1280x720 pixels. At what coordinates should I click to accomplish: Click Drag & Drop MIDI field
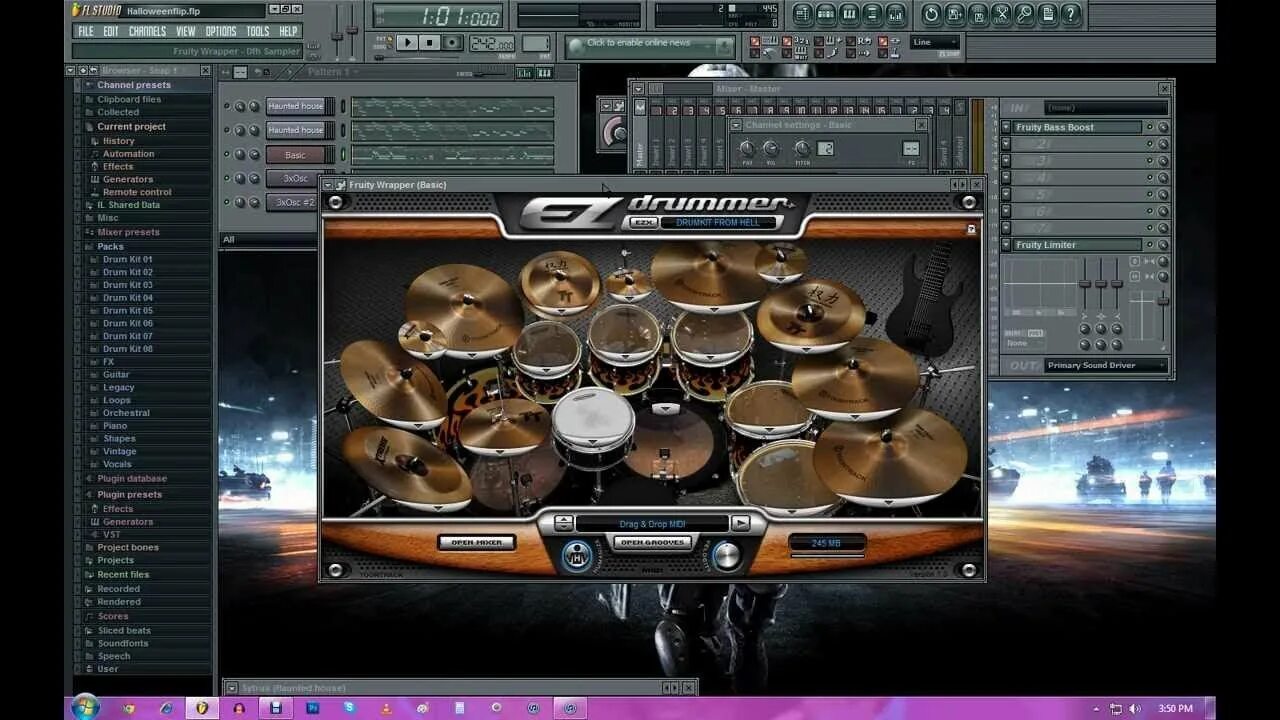coord(652,523)
